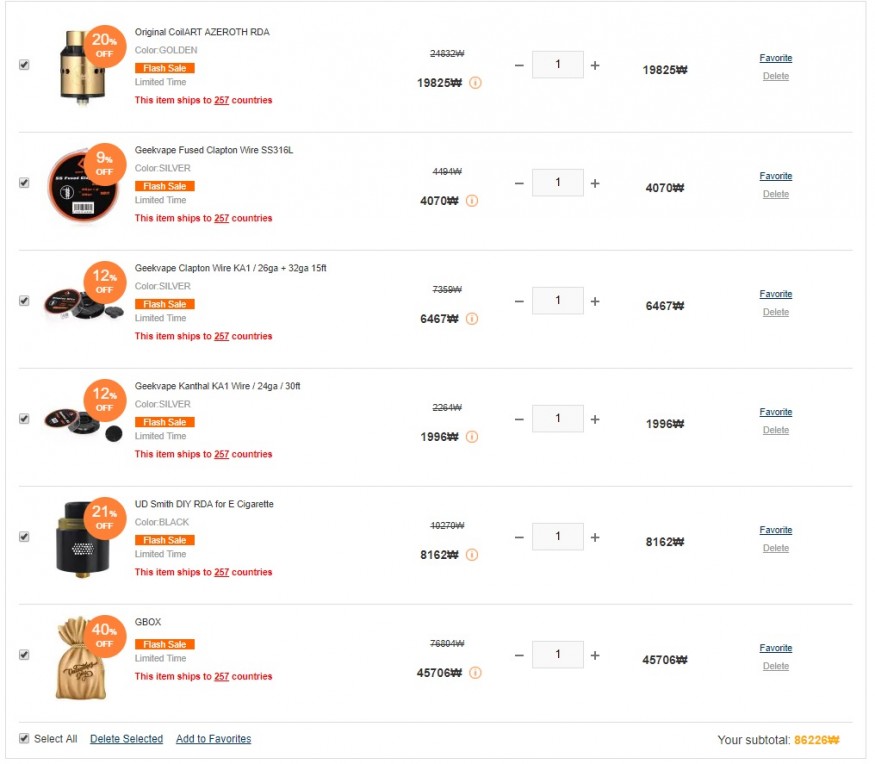Toggle the Select All checkbox

coord(24,739)
